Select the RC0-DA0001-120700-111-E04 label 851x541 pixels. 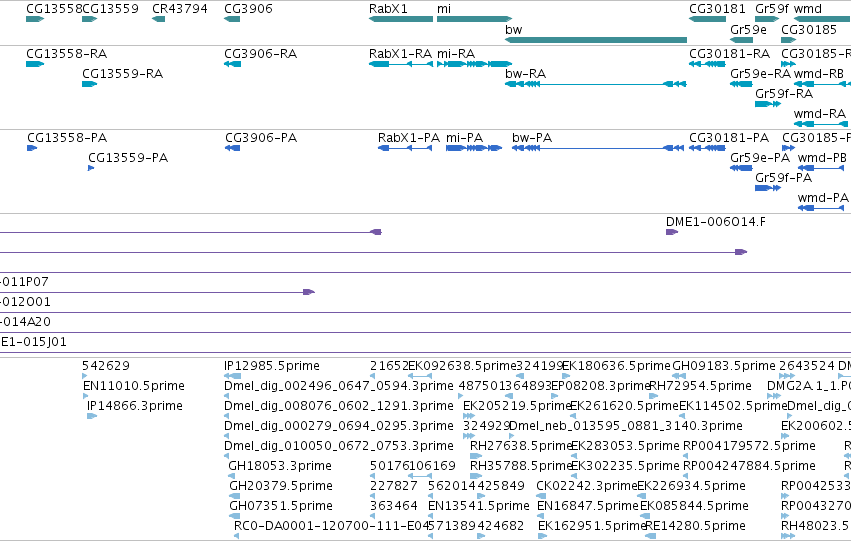tap(332, 527)
